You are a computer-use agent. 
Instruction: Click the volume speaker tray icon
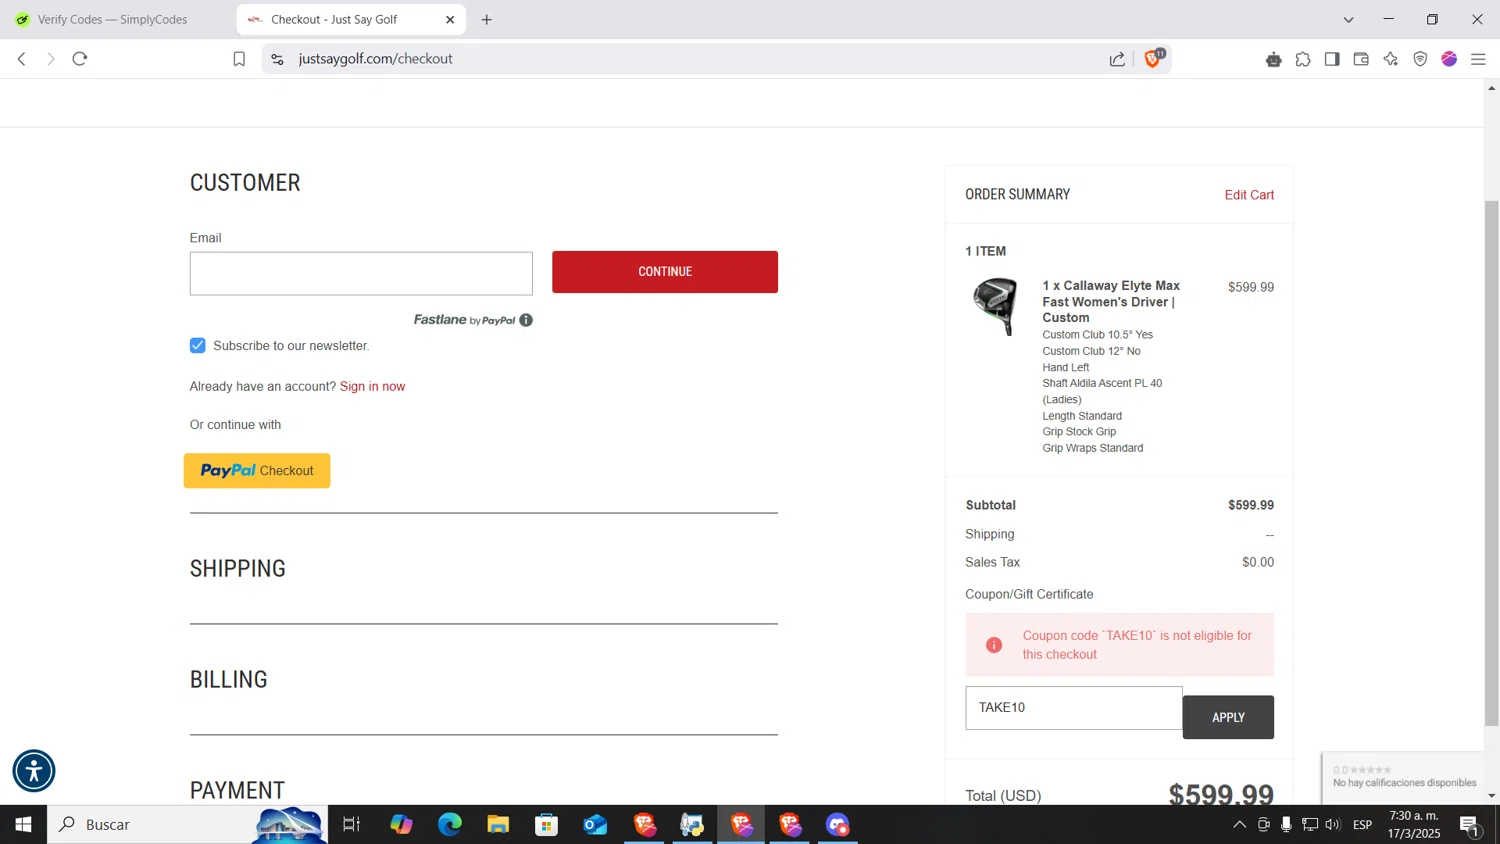click(1332, 825)
